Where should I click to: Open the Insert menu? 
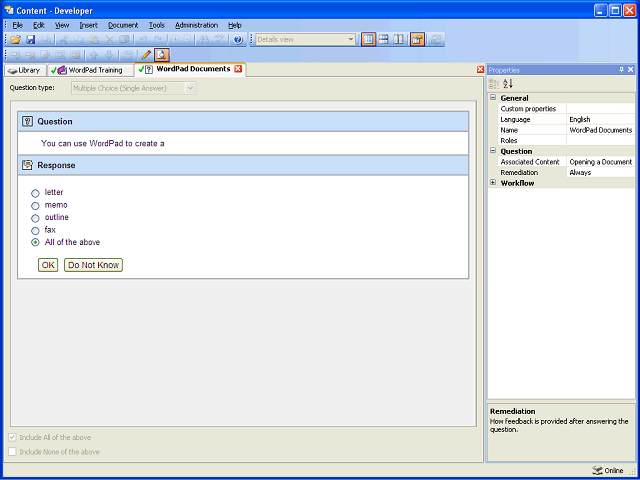[89, 25]
